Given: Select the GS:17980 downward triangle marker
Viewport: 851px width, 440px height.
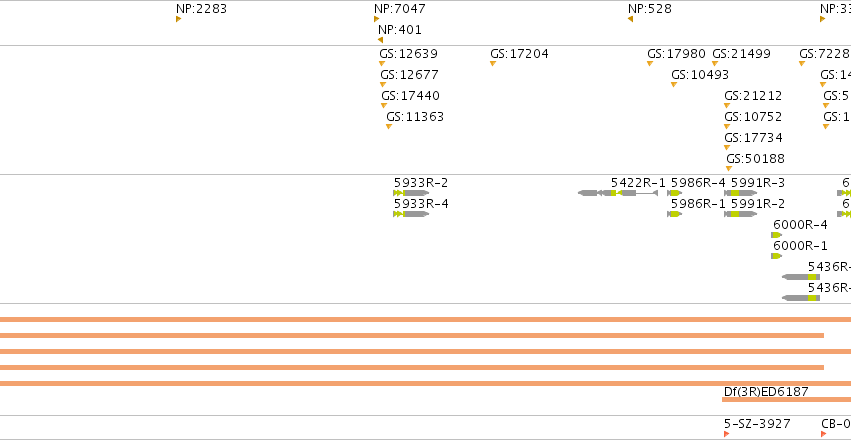Looking at the screenshot, I should 650,64.
